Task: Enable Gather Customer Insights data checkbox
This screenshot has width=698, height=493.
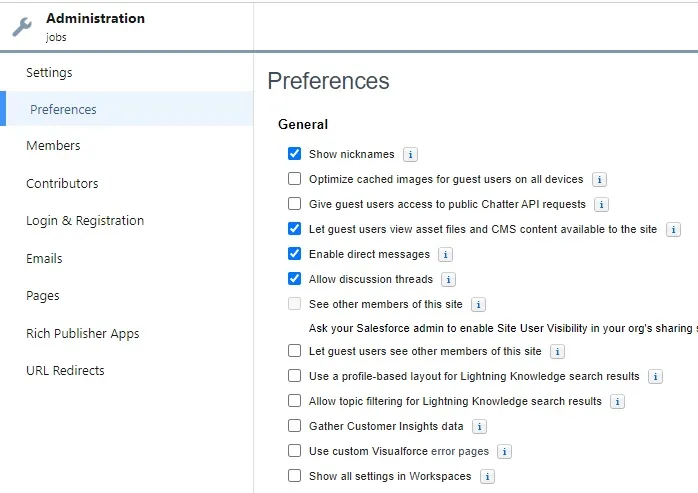Action: pyautogui.click(x=294, y=426)
